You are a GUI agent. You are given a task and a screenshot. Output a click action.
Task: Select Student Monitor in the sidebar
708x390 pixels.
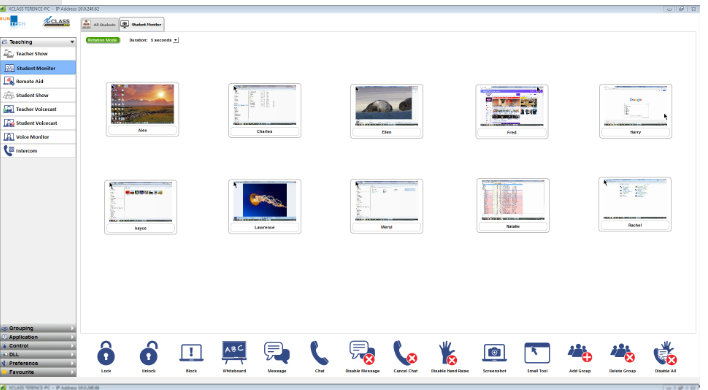pos(38,68)
